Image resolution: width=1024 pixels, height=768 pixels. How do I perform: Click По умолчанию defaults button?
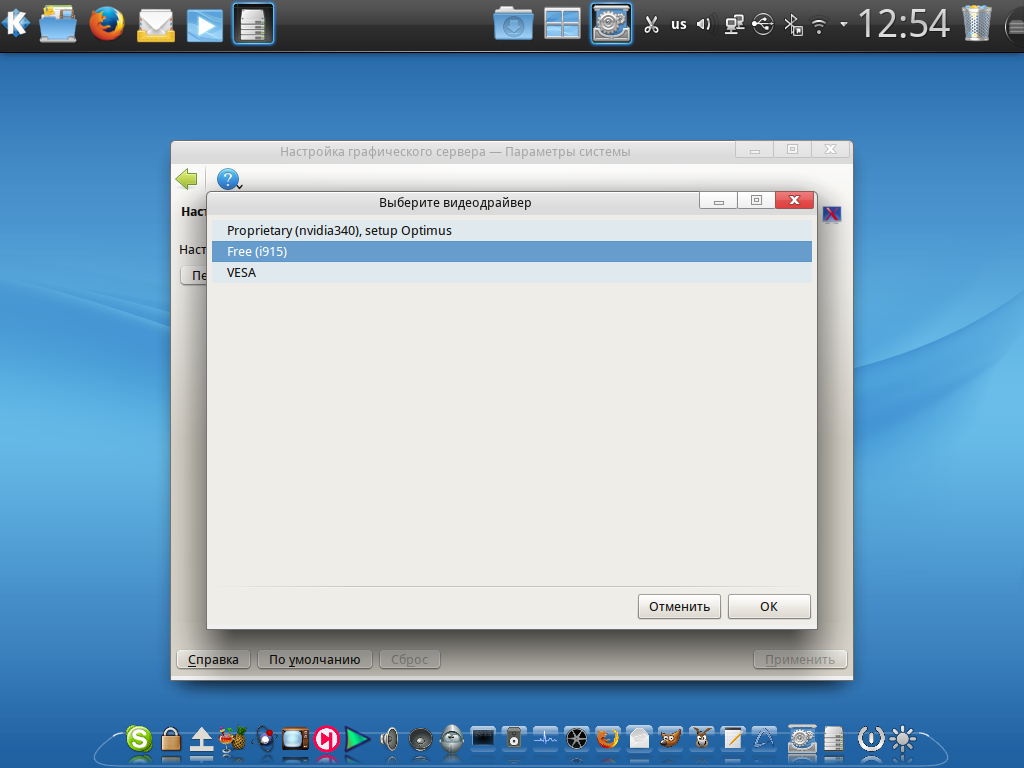tap(315, 660)
